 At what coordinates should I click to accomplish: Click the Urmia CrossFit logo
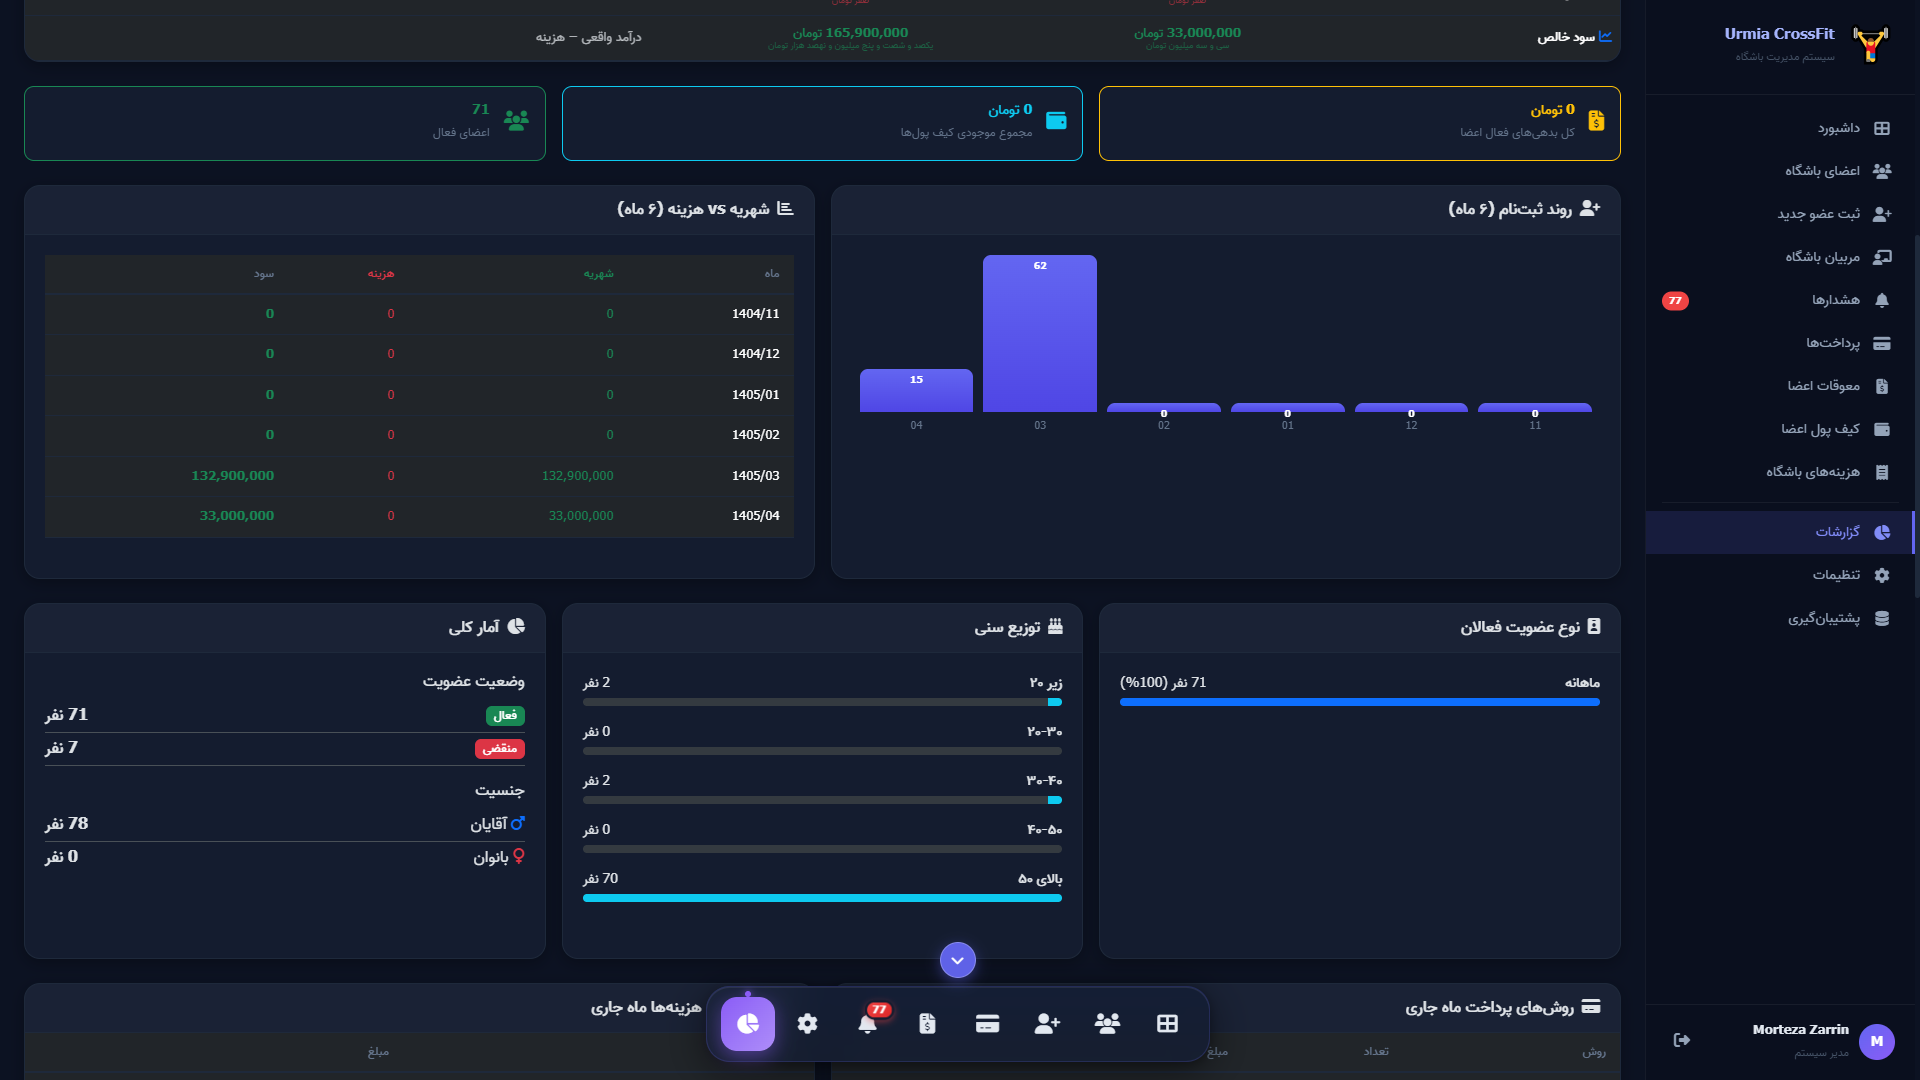click(1870, 44)
